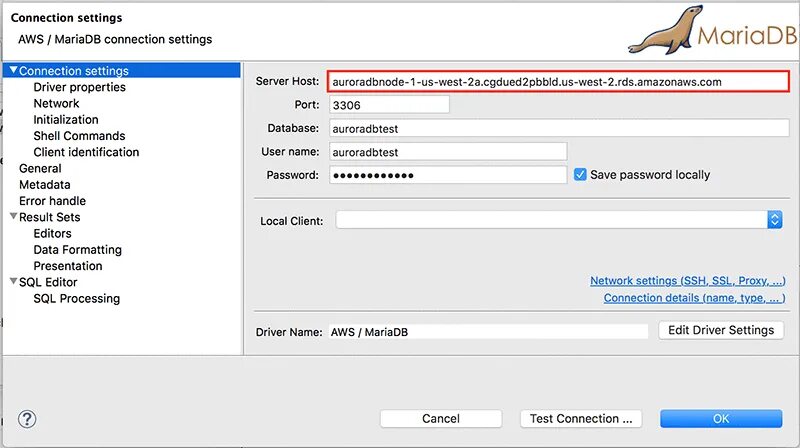The width and height of the screenshot is (800, 448).
Task: Select Shell Commands in the tree
Action: pos(79,136)
